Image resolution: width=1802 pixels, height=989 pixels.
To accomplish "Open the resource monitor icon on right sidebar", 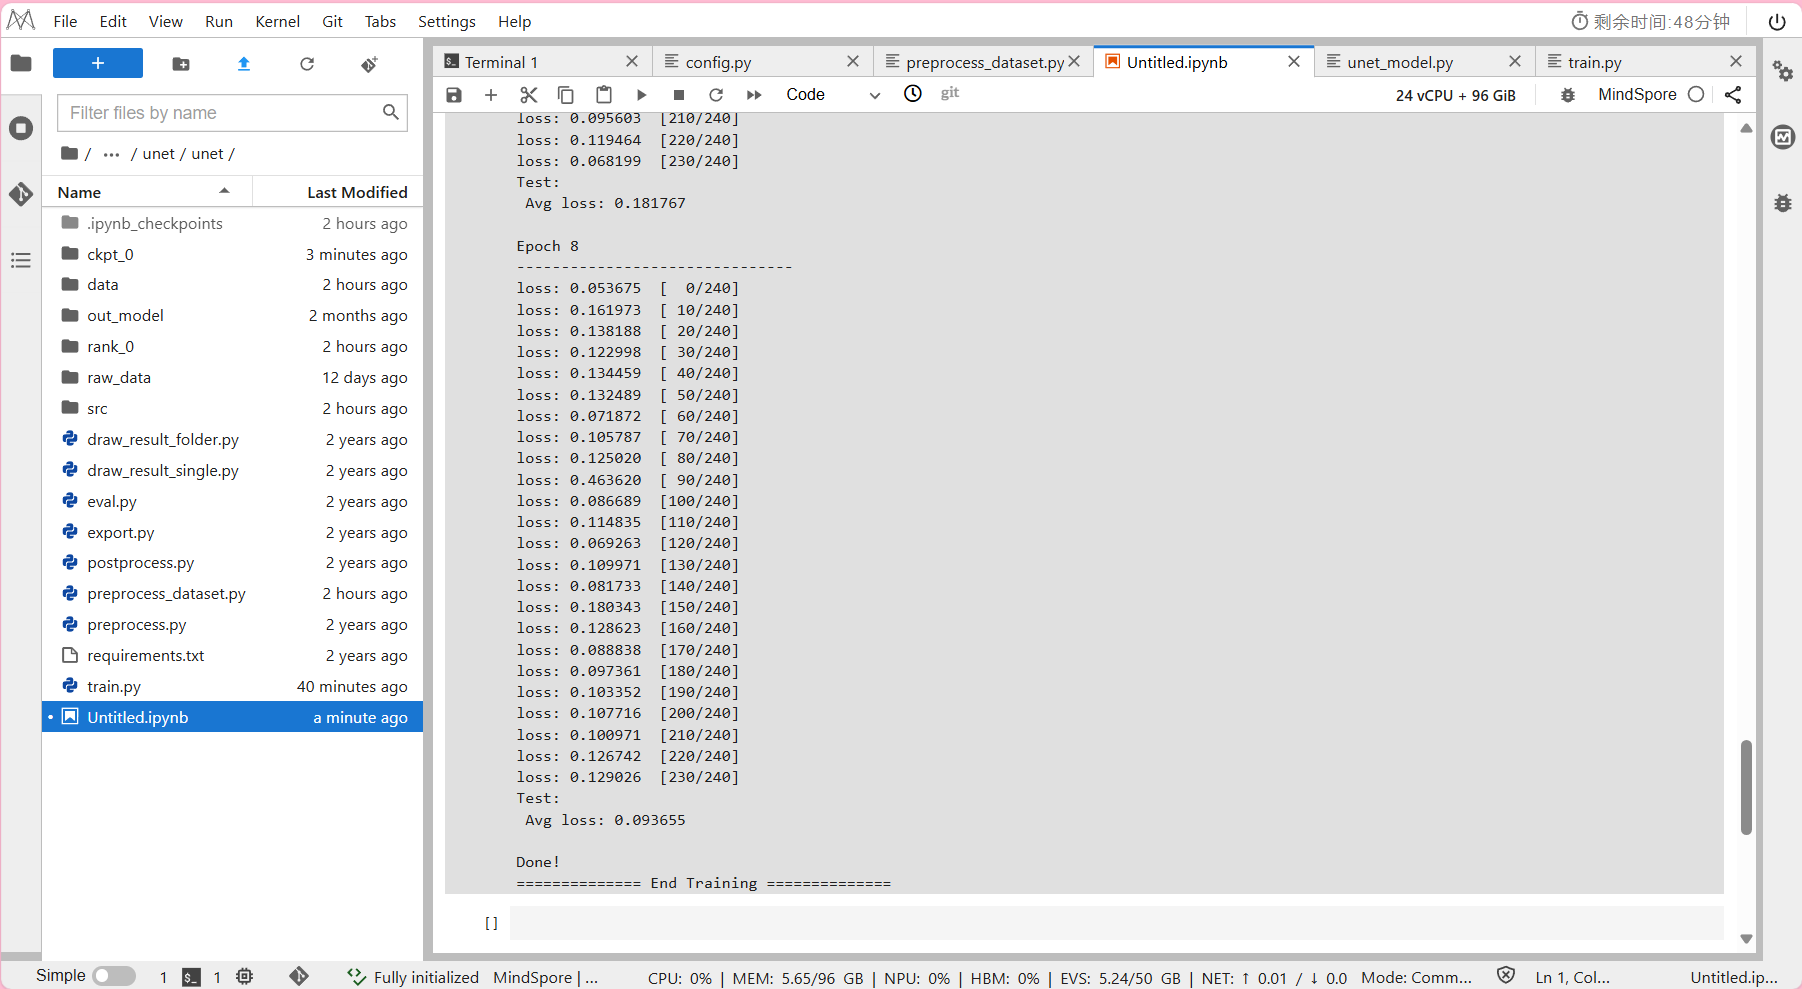I will [x=1783, y=137].
